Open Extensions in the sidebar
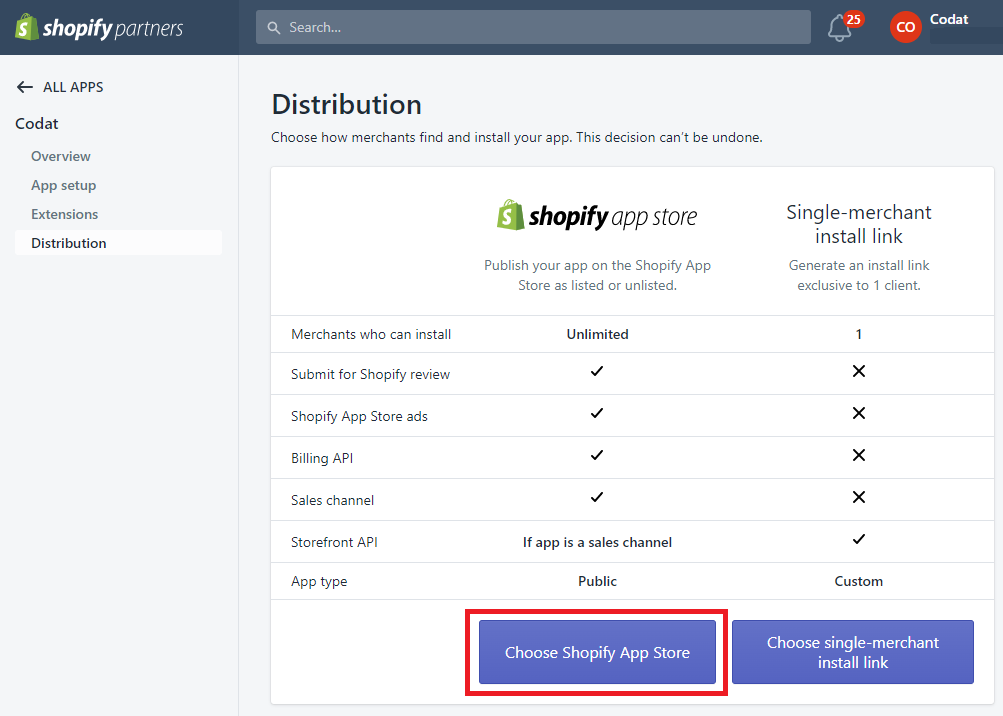 65,214
